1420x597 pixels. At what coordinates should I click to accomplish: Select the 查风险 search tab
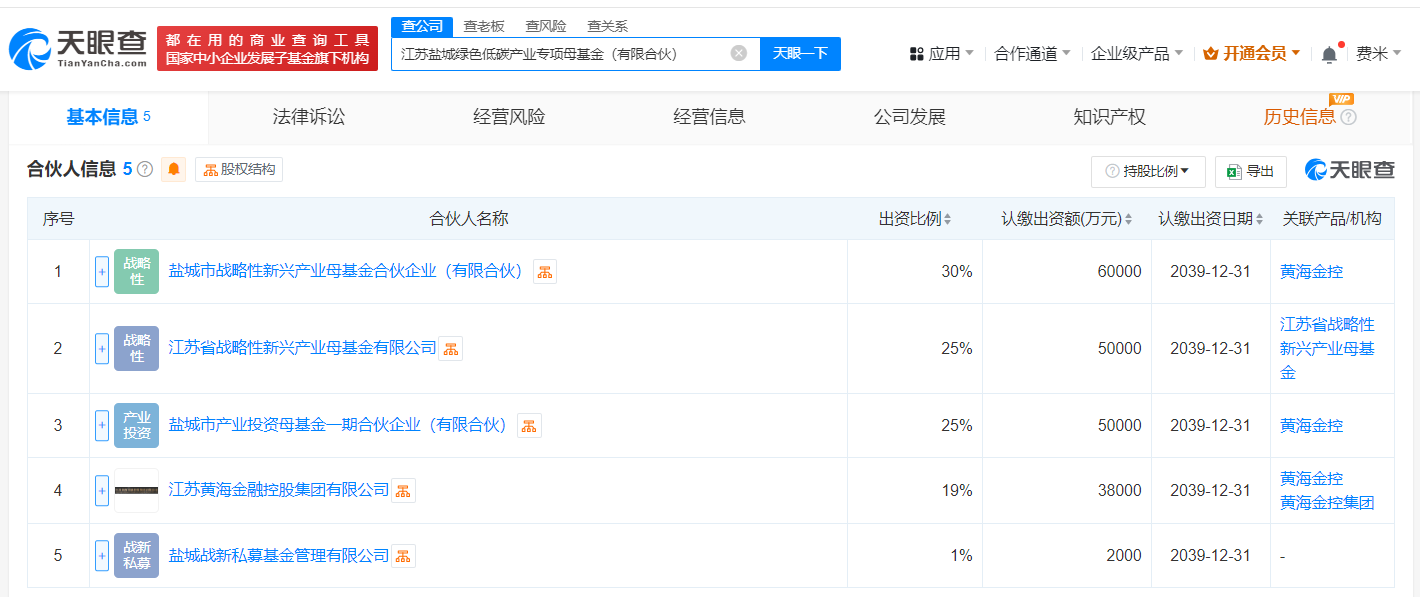click(x=546, y=27)
